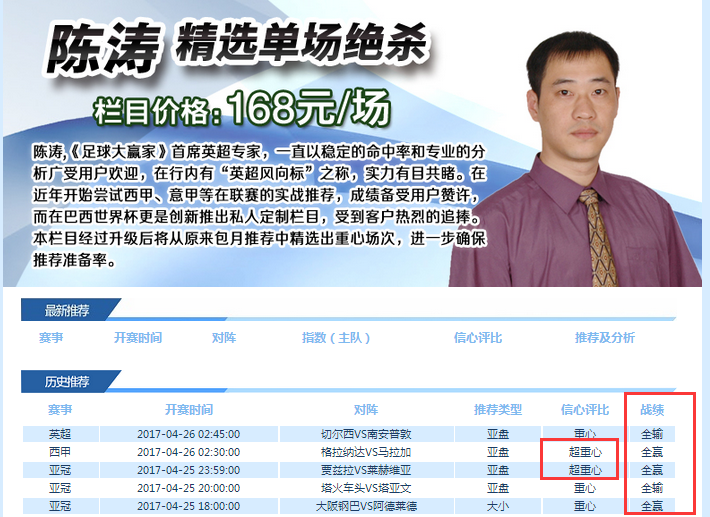Click 大小 in 大阪钢巴 row
Image resolution: width=710 pixels, height=517 pixels.
point(498,506)
